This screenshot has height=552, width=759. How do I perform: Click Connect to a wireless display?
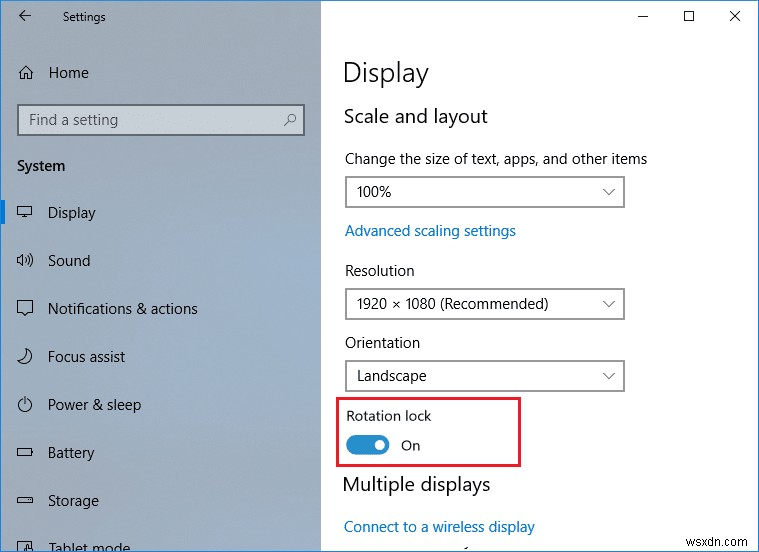[439, 527]
